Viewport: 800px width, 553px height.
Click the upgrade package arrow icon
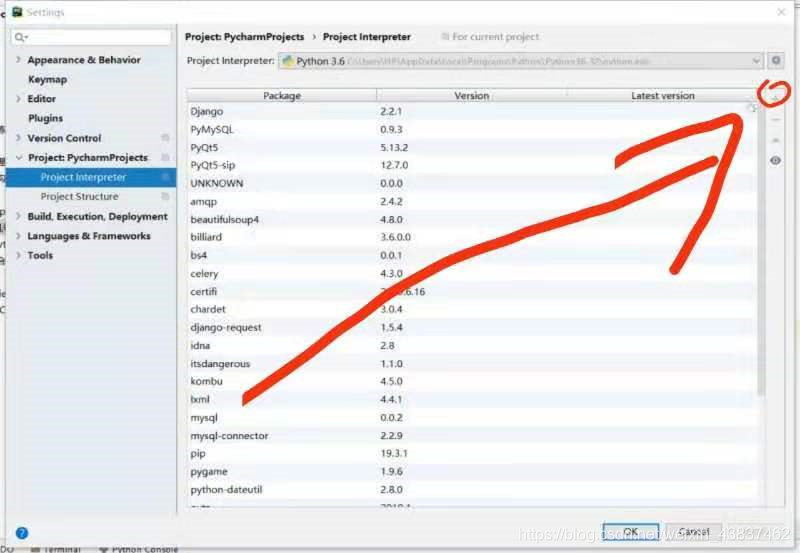[776, 140]
